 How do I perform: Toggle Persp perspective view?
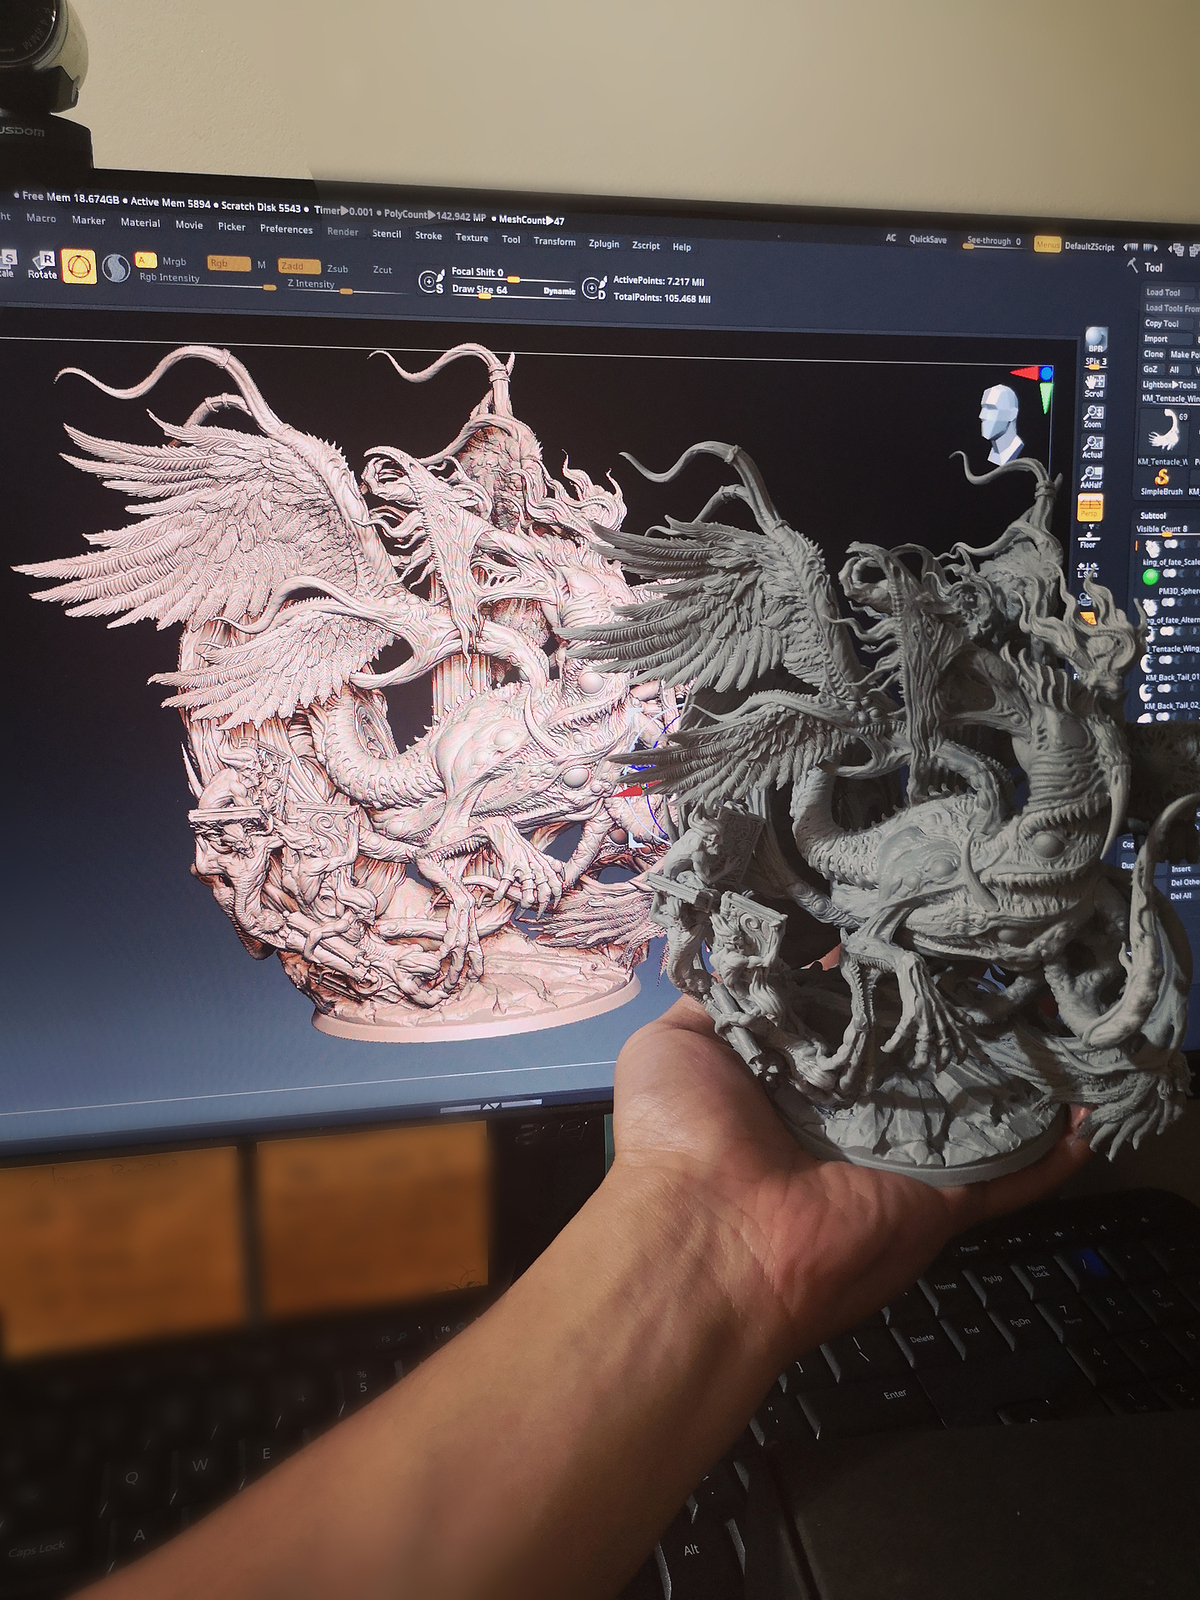(x=1089, y=508)
